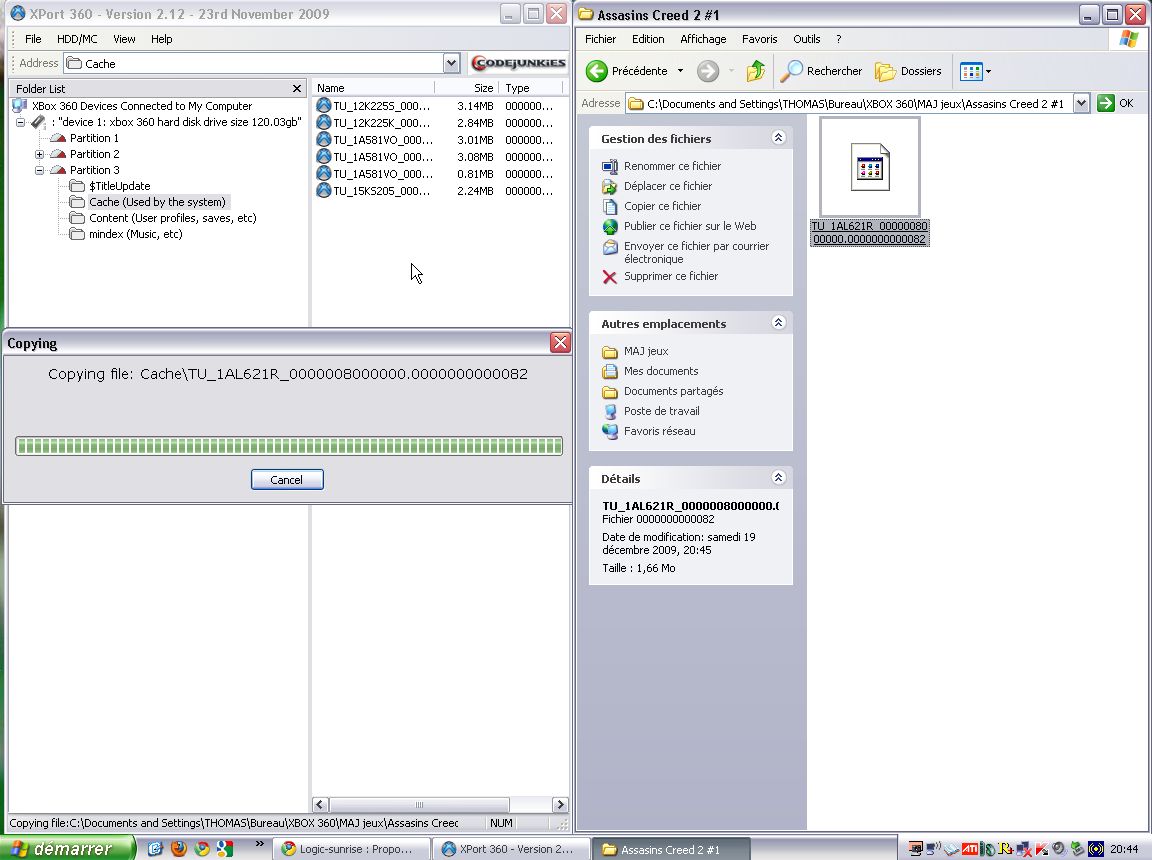Open the Help menu in XPort 360

pyautogui.click(x=162, y=39)
